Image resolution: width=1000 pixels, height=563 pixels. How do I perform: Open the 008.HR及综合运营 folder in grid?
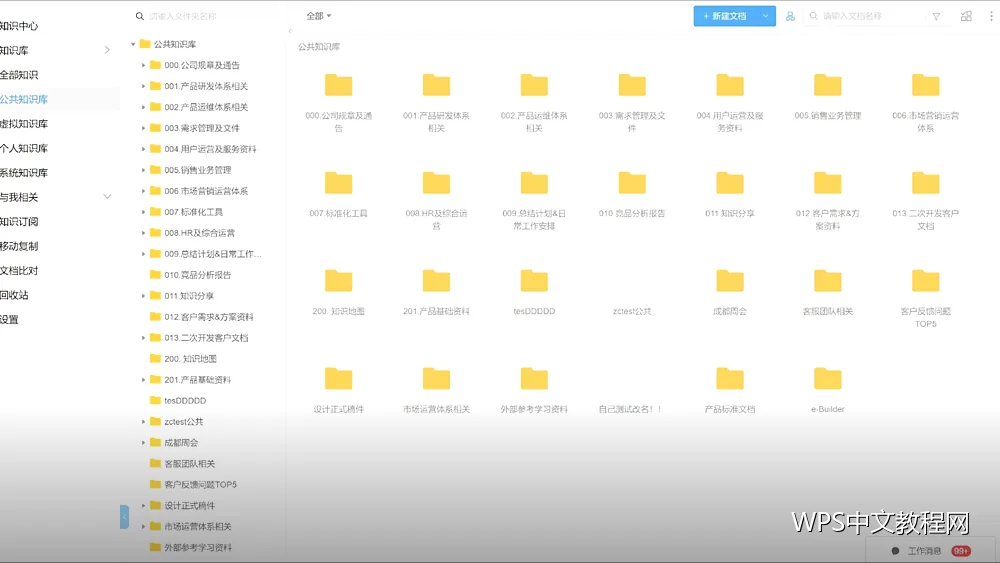pyautogui.click(x=436, y=183)
